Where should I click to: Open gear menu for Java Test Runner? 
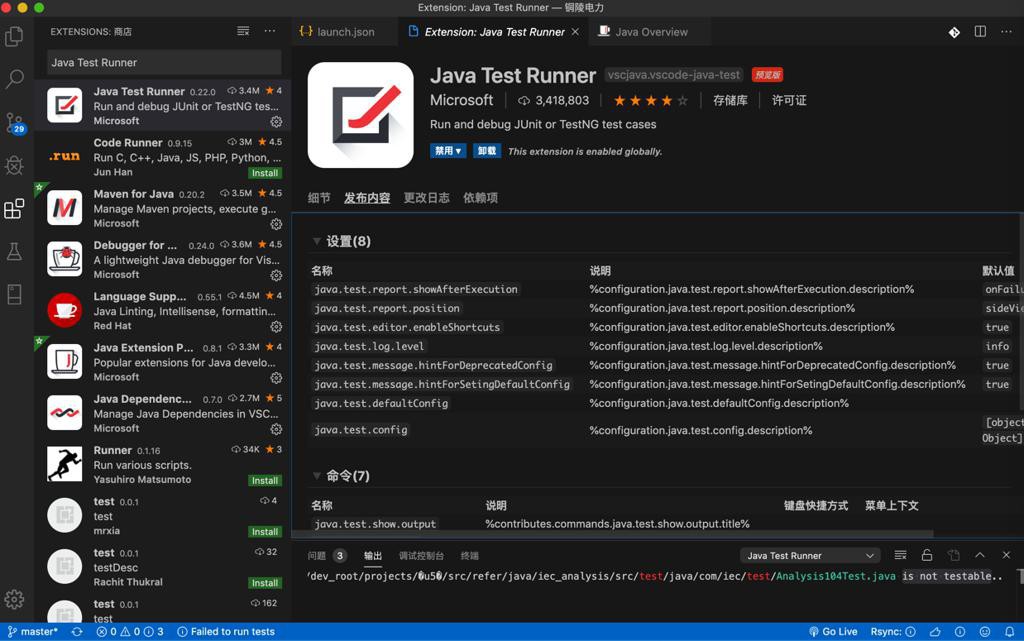(x=276, y=121)
